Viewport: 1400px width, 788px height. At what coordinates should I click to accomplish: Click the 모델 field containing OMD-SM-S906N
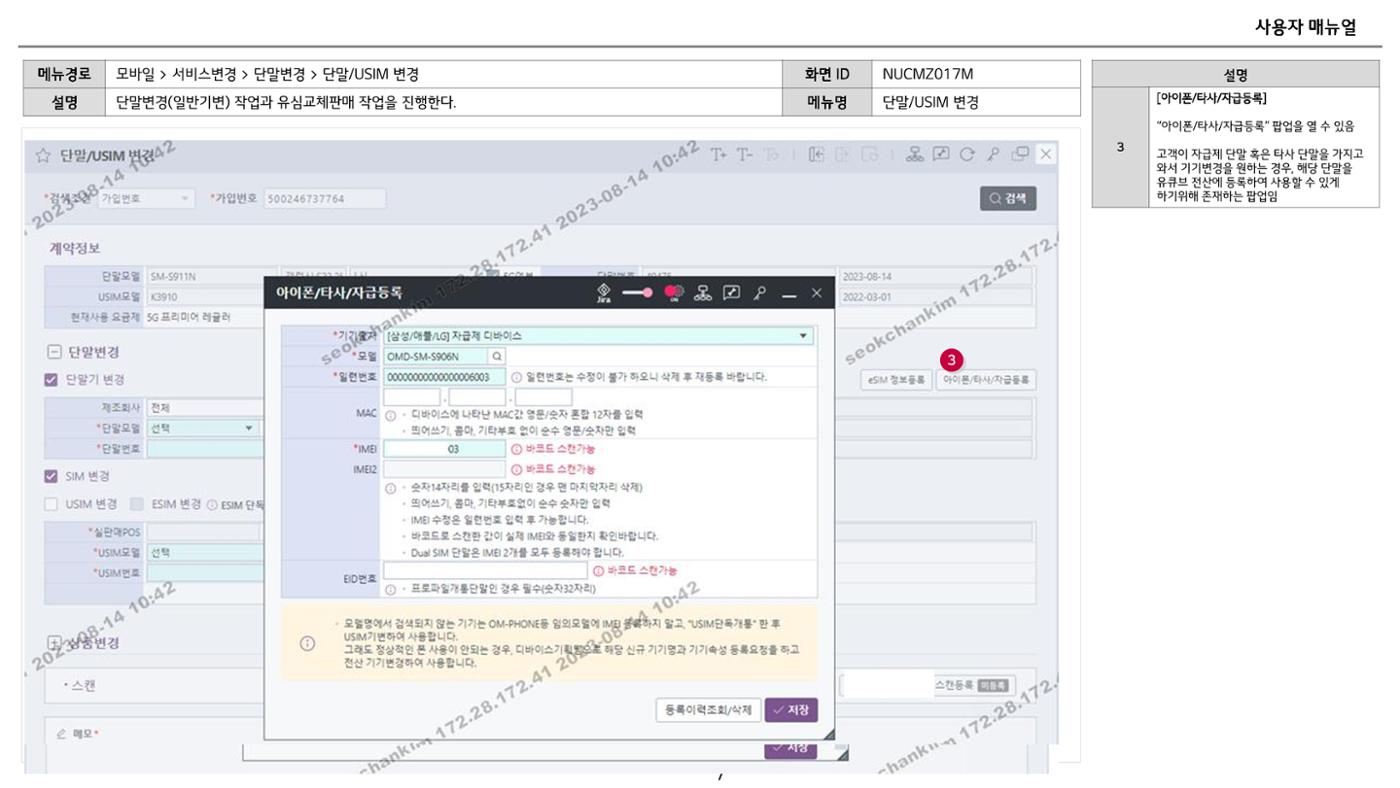pyautogui.click(x=435, y=356)
